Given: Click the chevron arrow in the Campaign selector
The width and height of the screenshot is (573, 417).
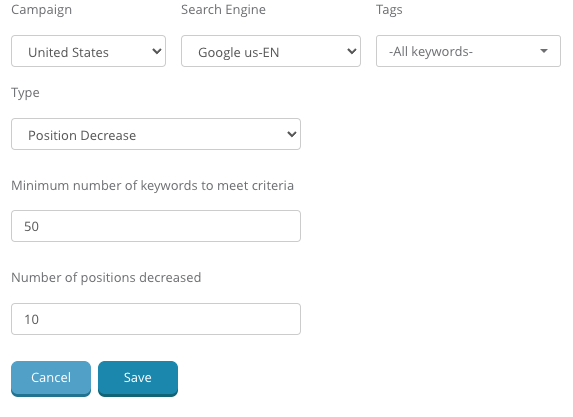Looking at the screenshot, I should coord(156,52).
